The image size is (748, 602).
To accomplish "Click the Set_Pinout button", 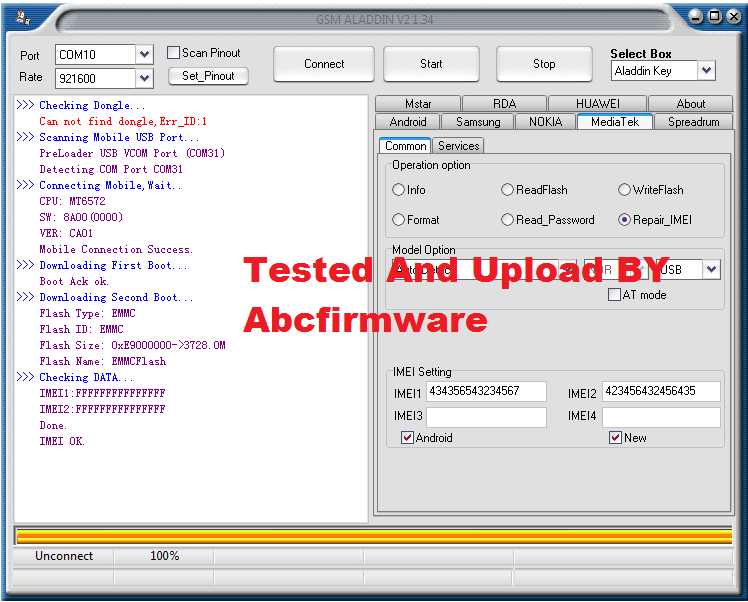I will tap(208, 76).
